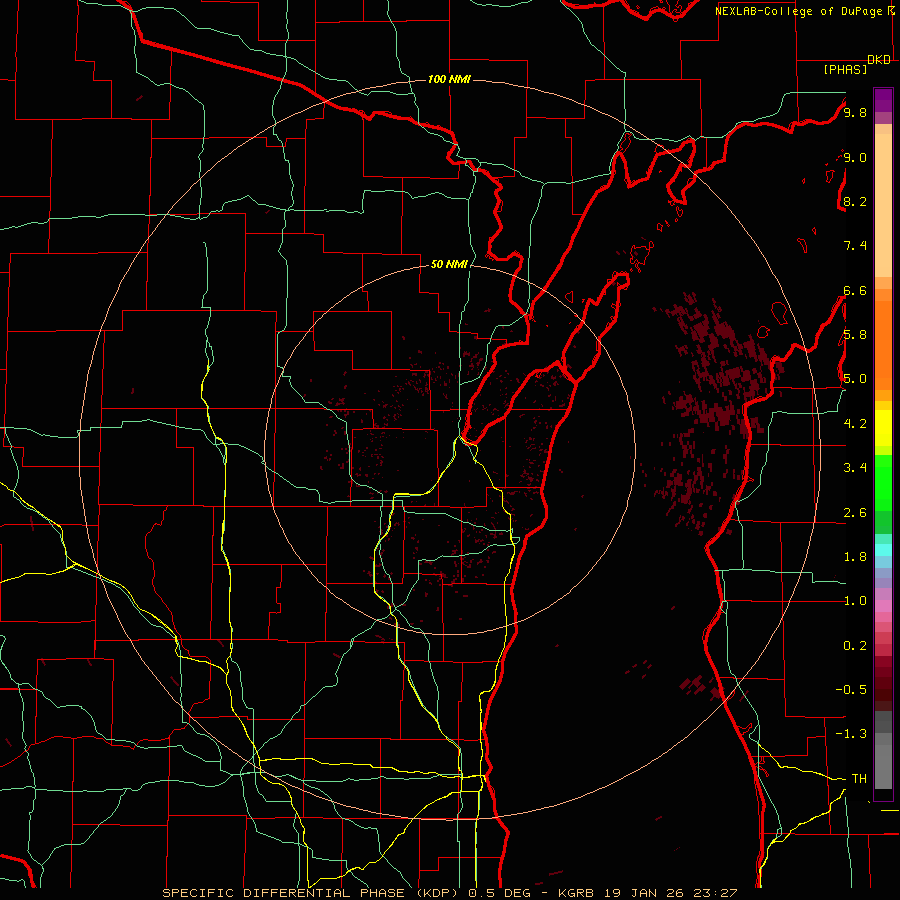Click the 4.2 legend value
This screenshot has width=900, height=900.
855,424
